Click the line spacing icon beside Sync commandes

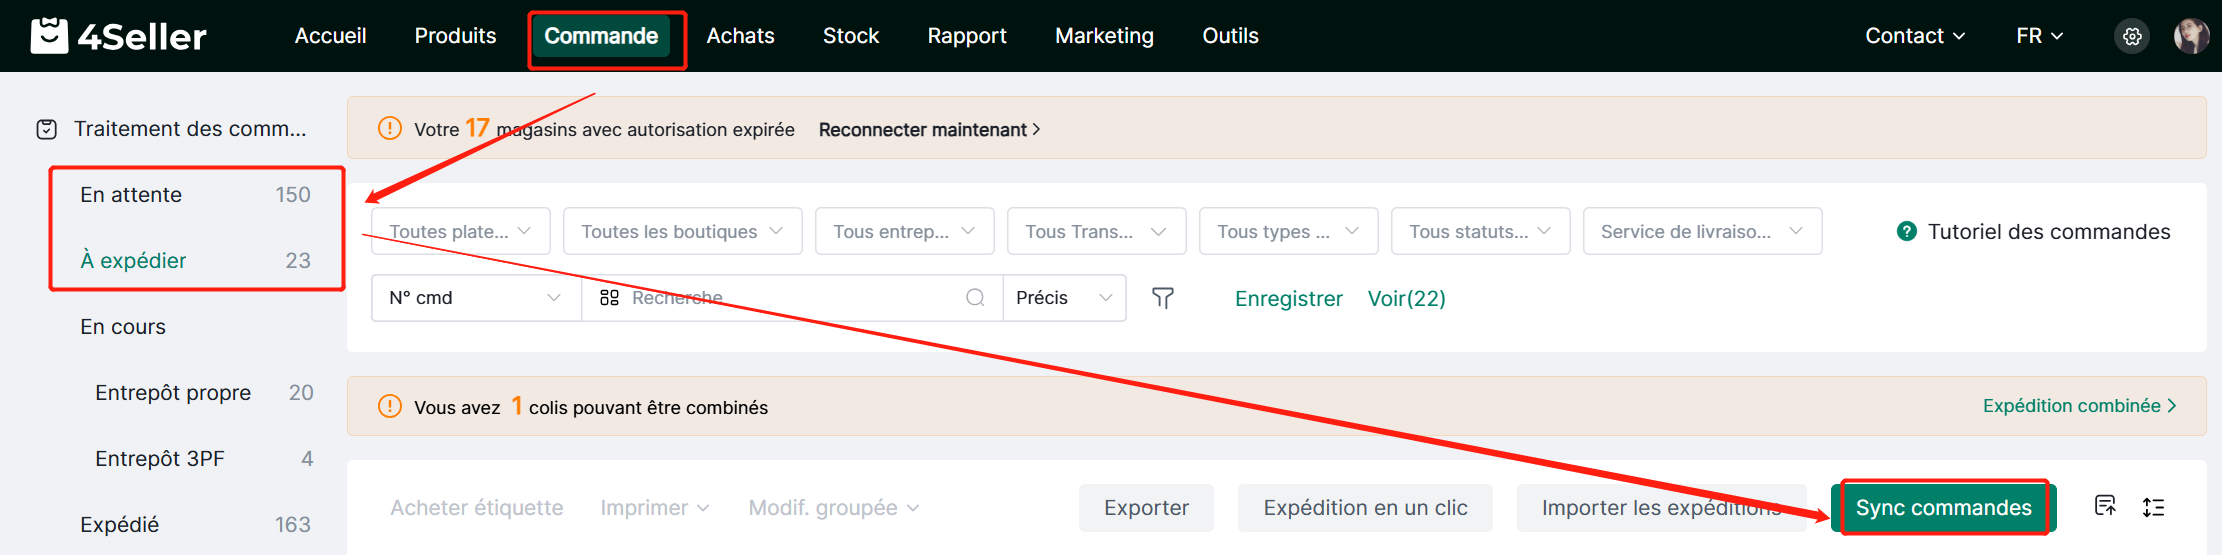[x=2153, y=507]
